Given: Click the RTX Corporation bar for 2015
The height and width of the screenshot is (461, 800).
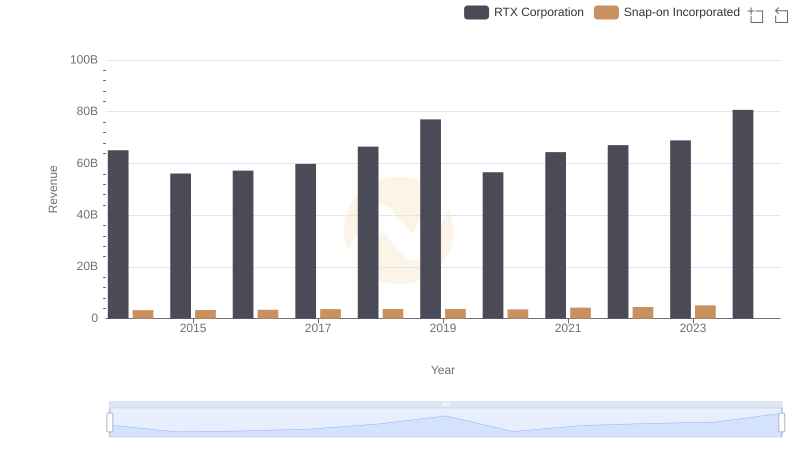Looking at the screenshot, I should tap(180, 246).
